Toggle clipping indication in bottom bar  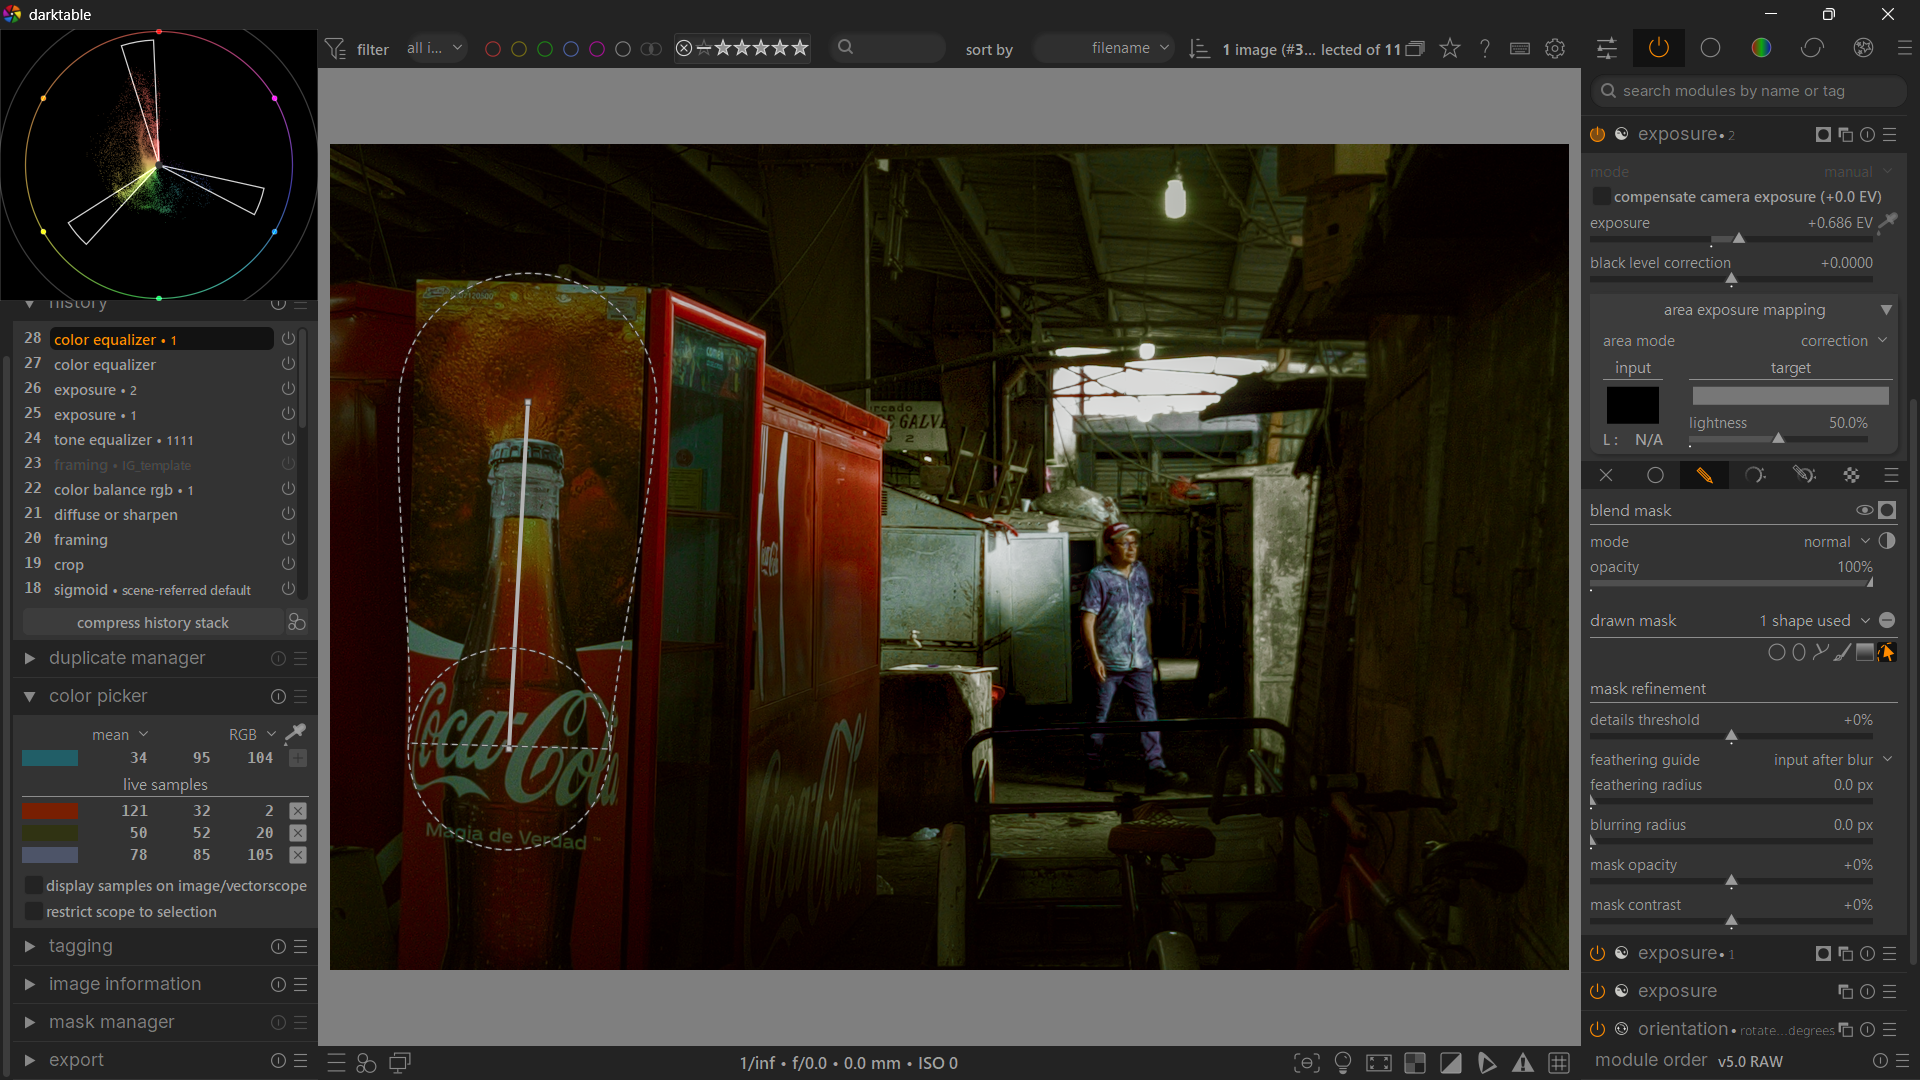(x=1451, y=1063)
